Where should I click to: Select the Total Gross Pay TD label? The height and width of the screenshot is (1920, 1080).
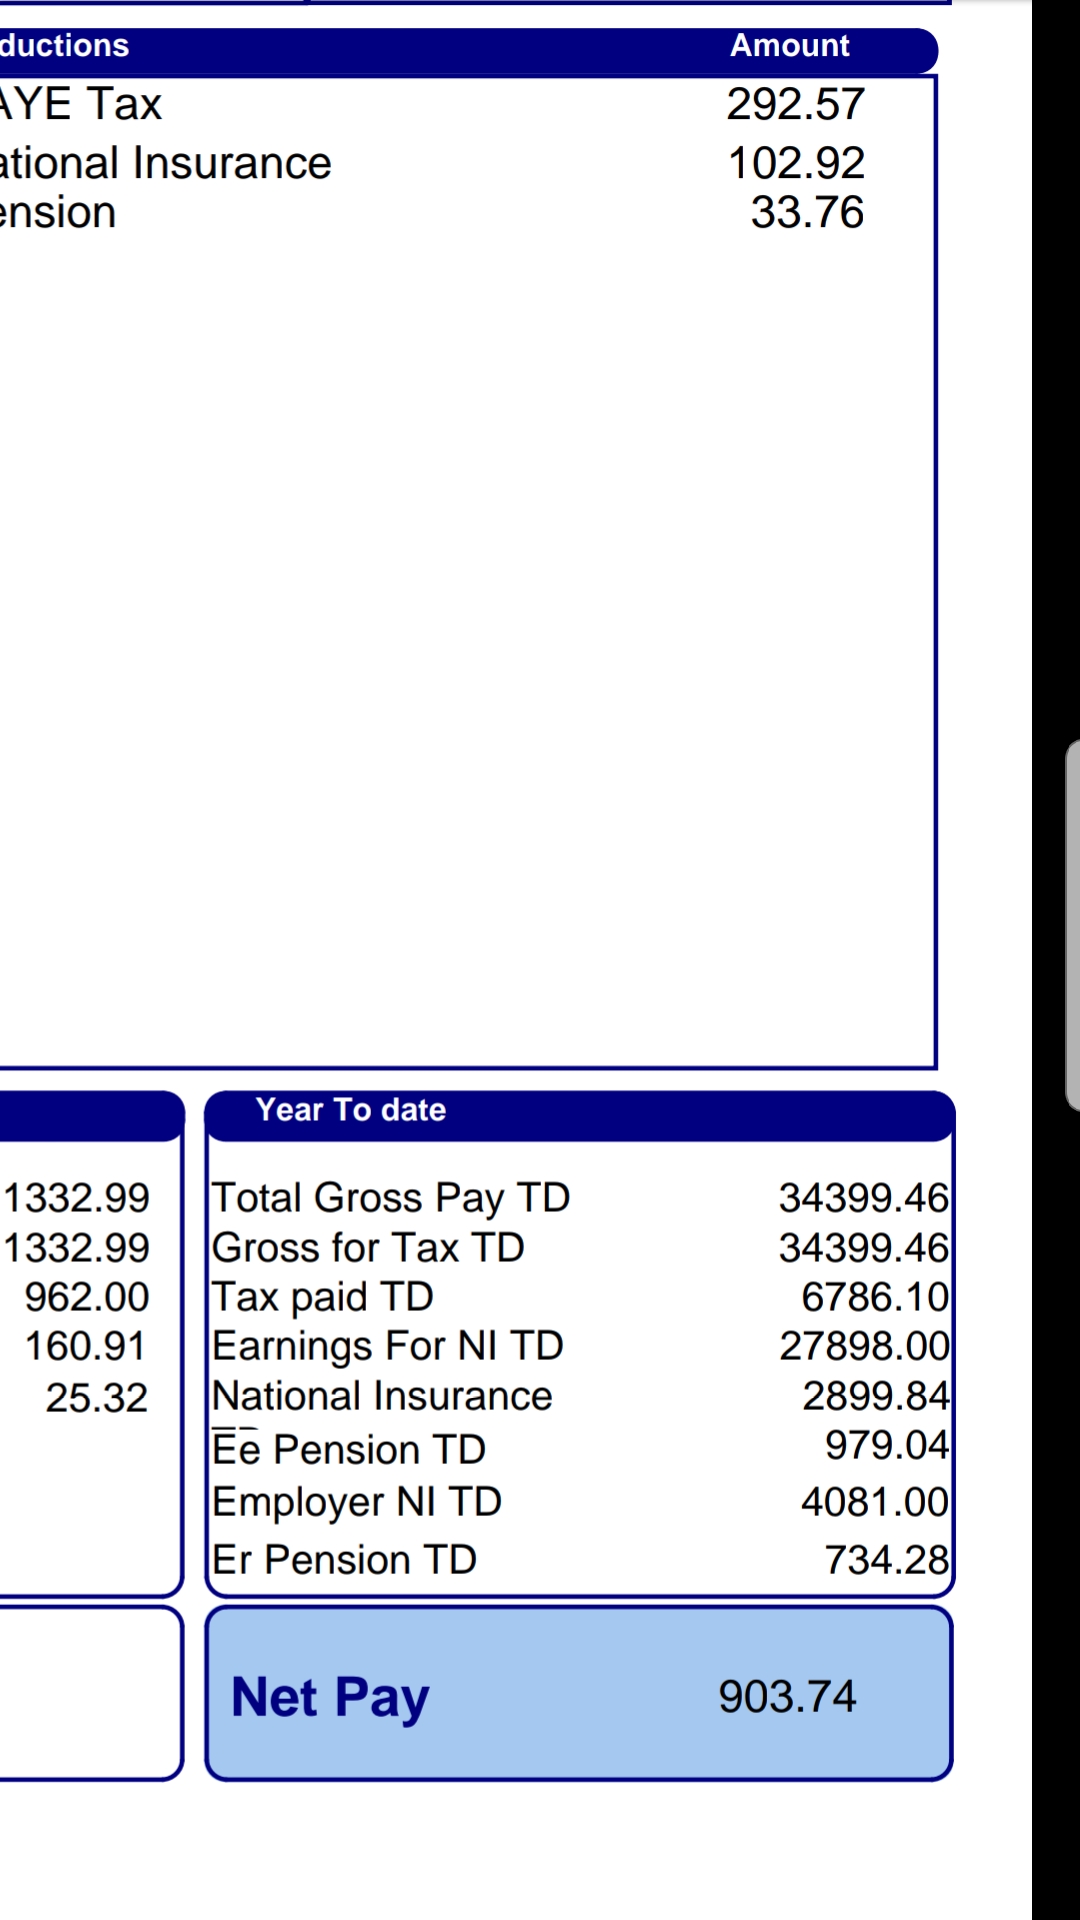click(390, 1198)
